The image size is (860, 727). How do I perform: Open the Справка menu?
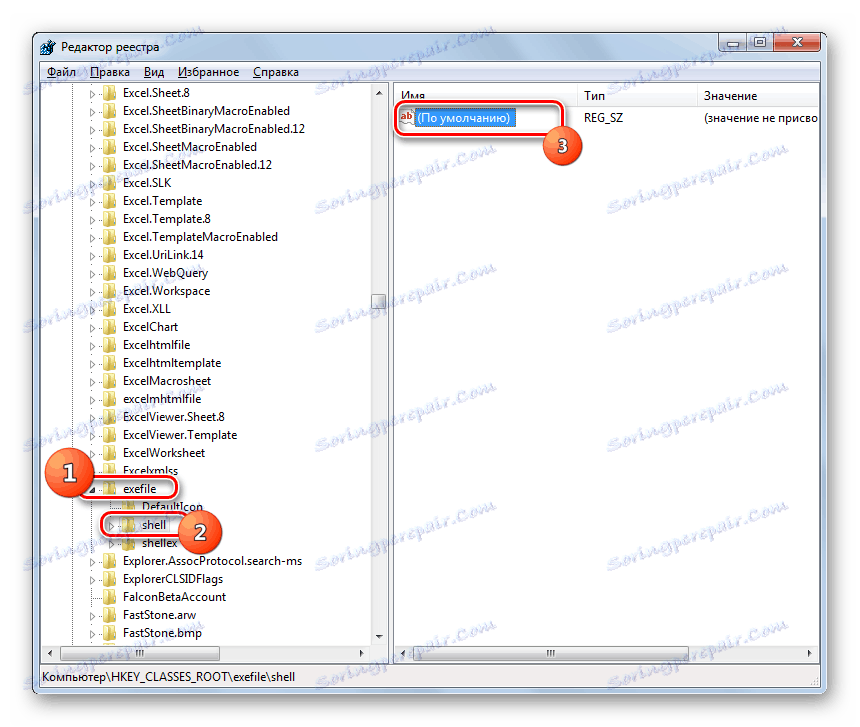point(276,72)
